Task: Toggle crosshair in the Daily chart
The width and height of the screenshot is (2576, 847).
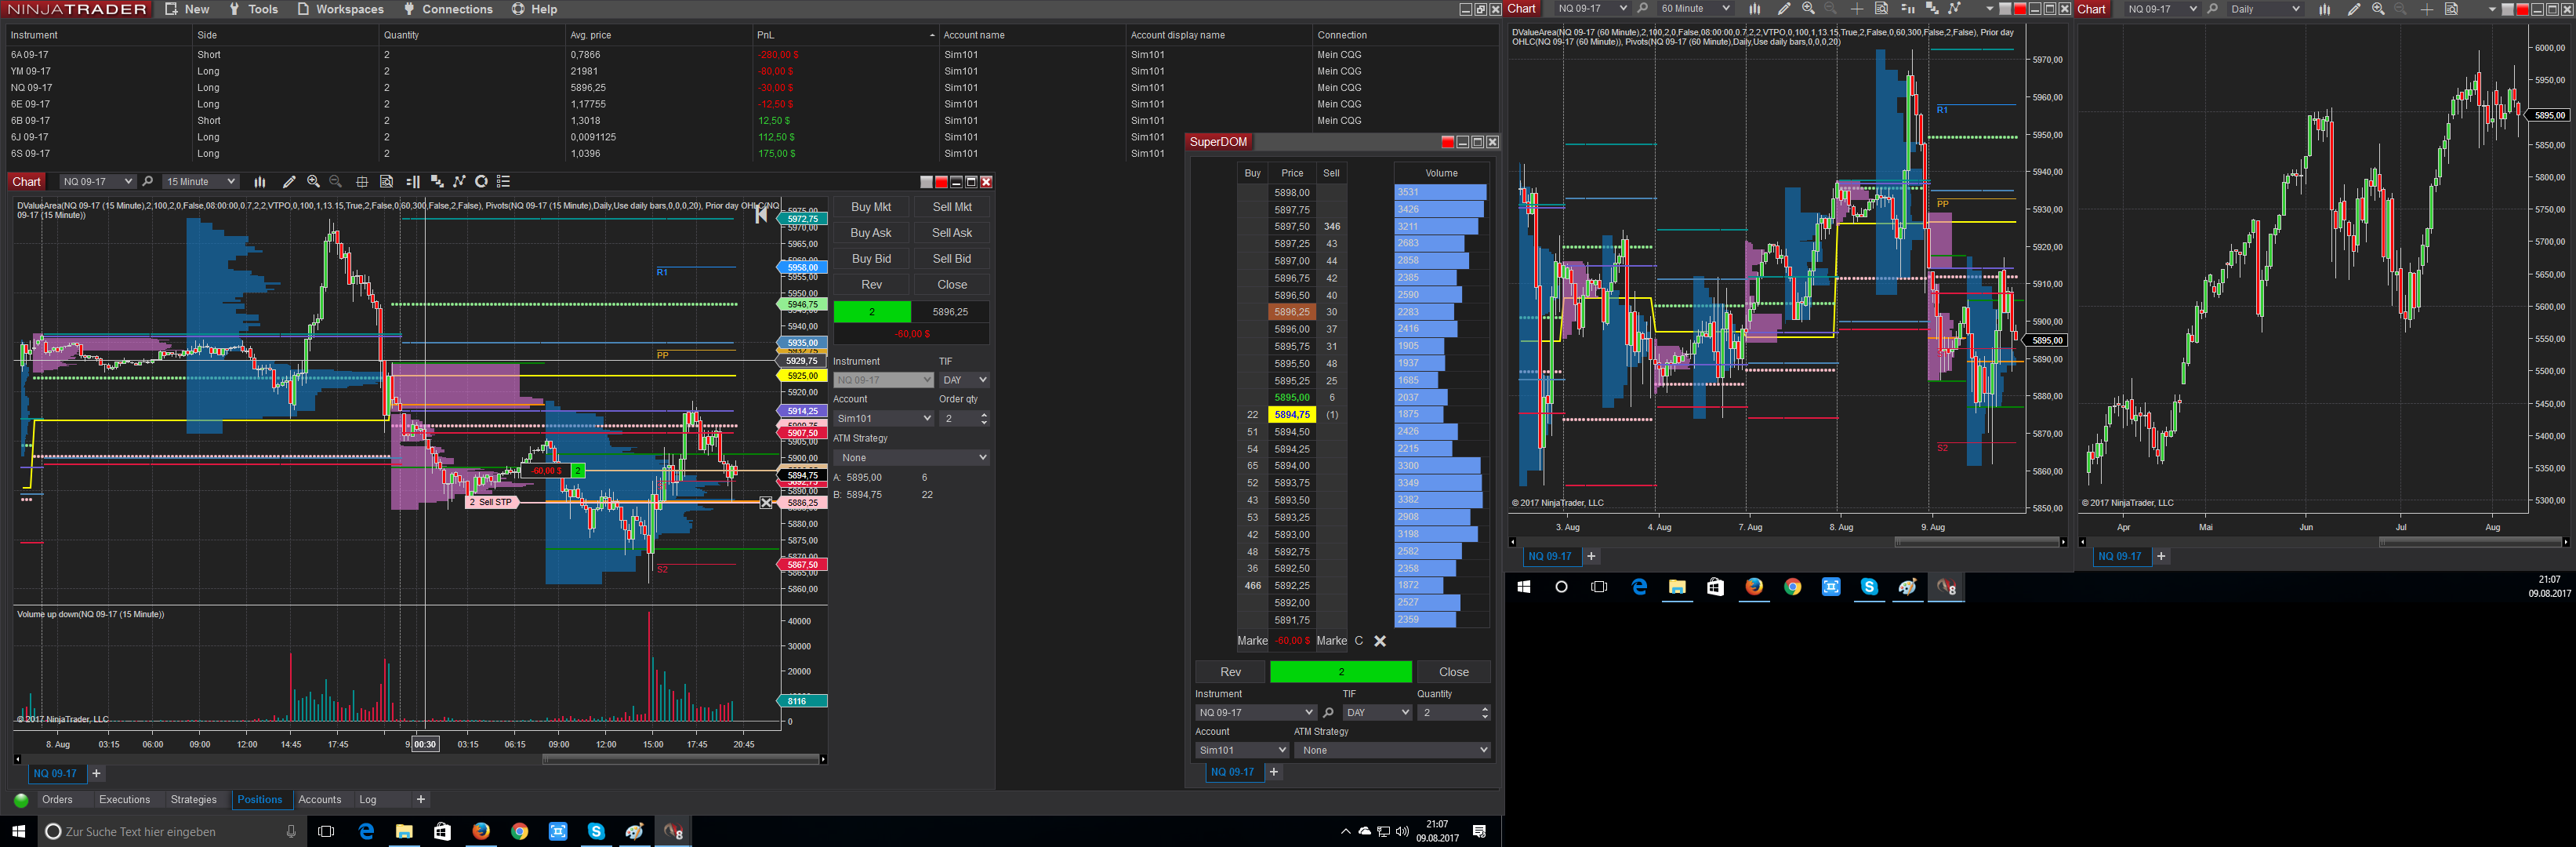Action: click(2427, 9)
